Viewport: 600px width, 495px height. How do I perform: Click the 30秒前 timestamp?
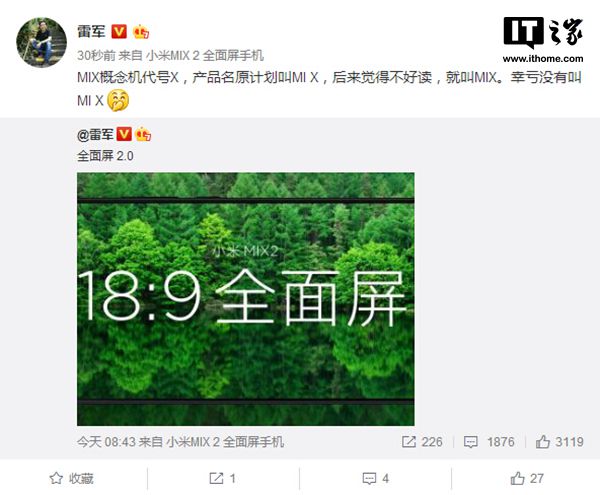tap(96, 56)
